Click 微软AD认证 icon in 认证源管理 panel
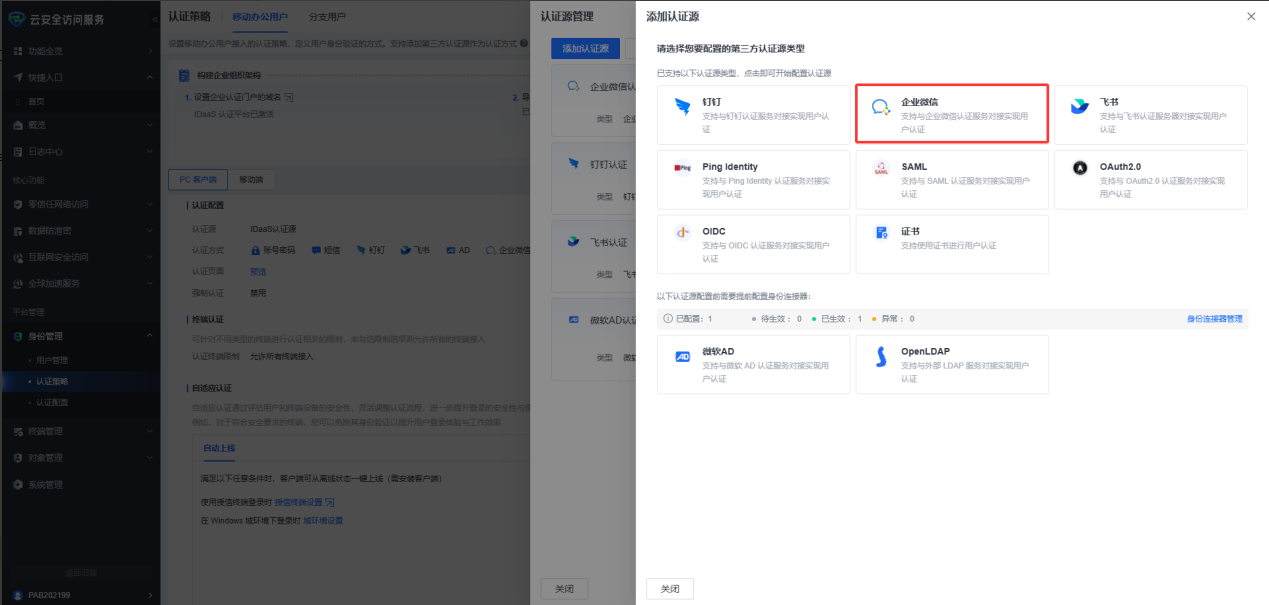This screenshot has width=1269, height=605. click(x=574, y=320)
